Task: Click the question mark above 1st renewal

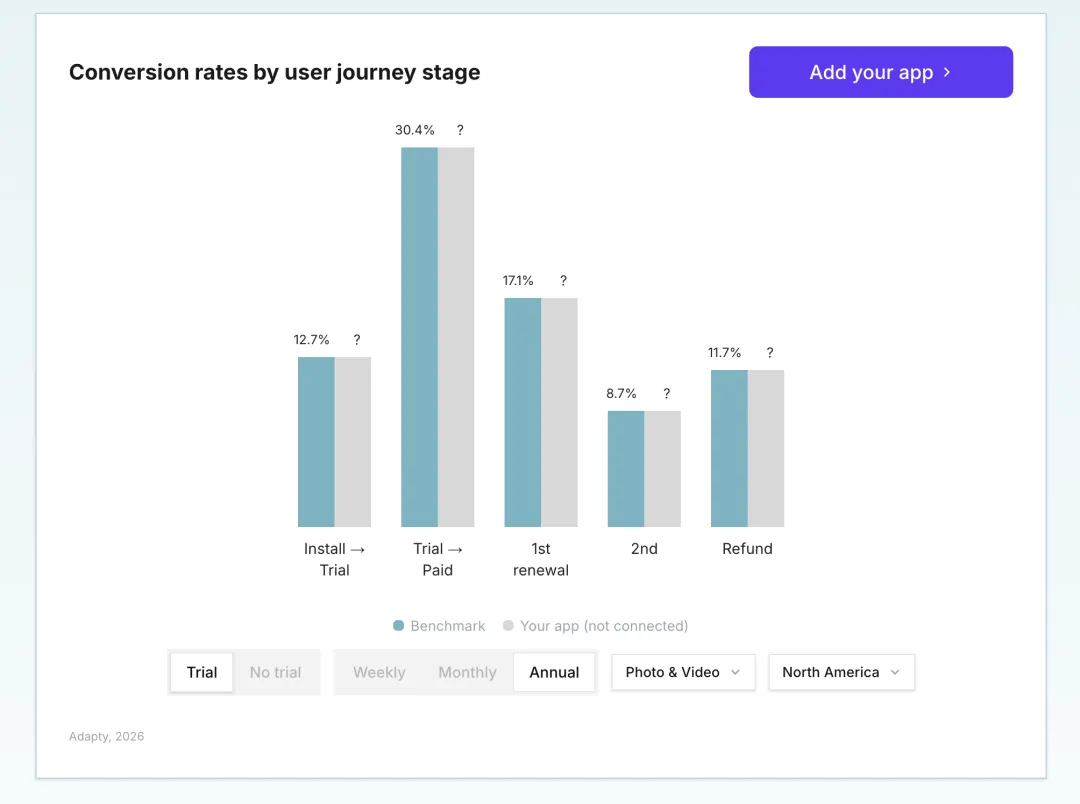Action: [x=563, y=281]
